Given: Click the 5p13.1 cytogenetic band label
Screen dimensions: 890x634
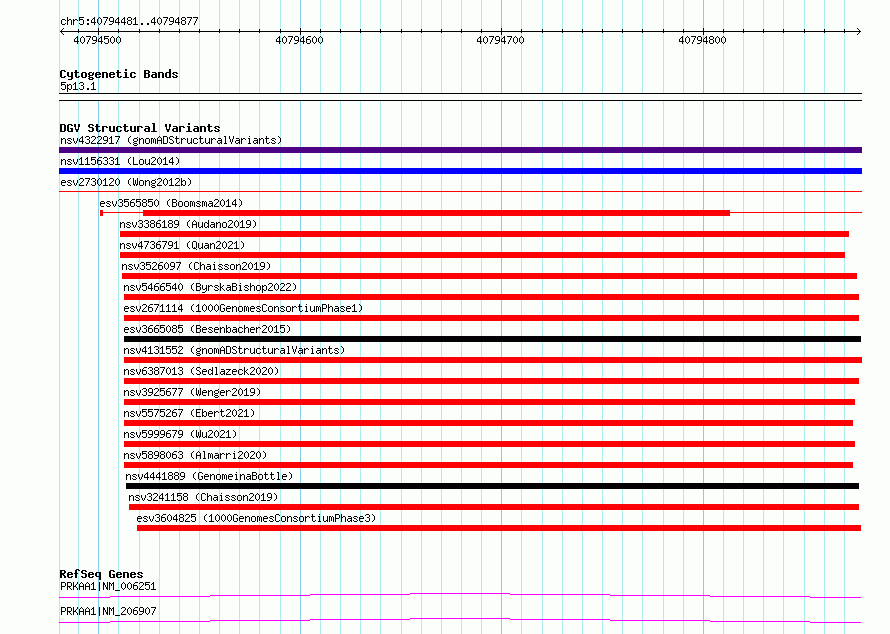Looking at the screenshot, I should [78, 86].
